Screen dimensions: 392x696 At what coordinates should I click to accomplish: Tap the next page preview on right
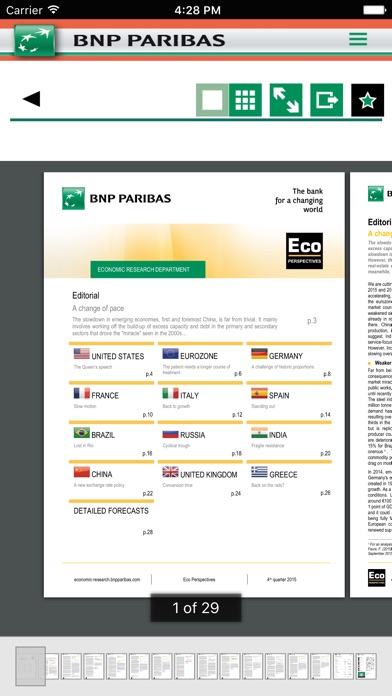click(x=371, y=384)
